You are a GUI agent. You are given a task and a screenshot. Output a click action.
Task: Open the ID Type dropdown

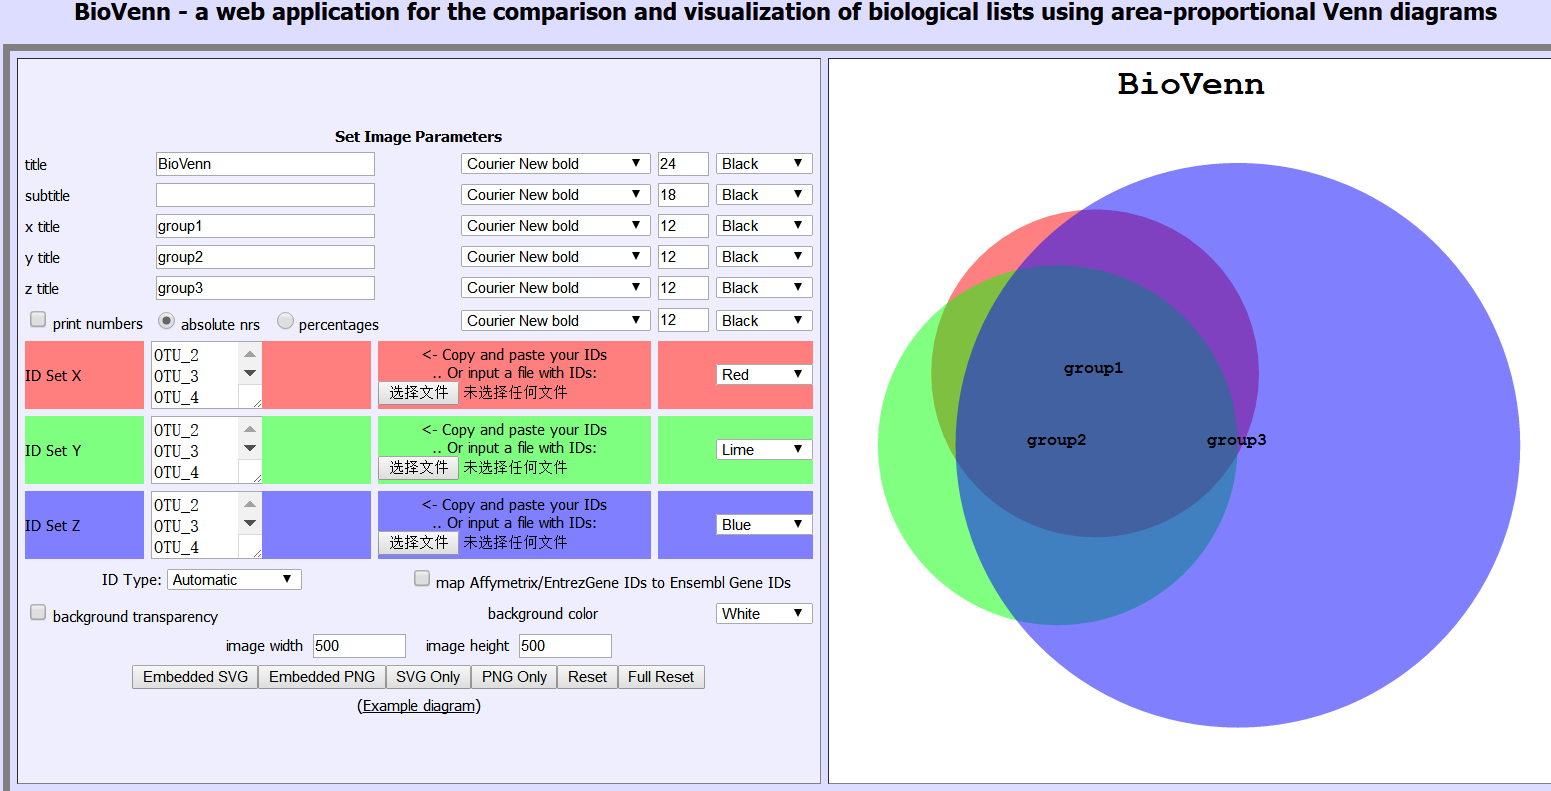[233, 579]
